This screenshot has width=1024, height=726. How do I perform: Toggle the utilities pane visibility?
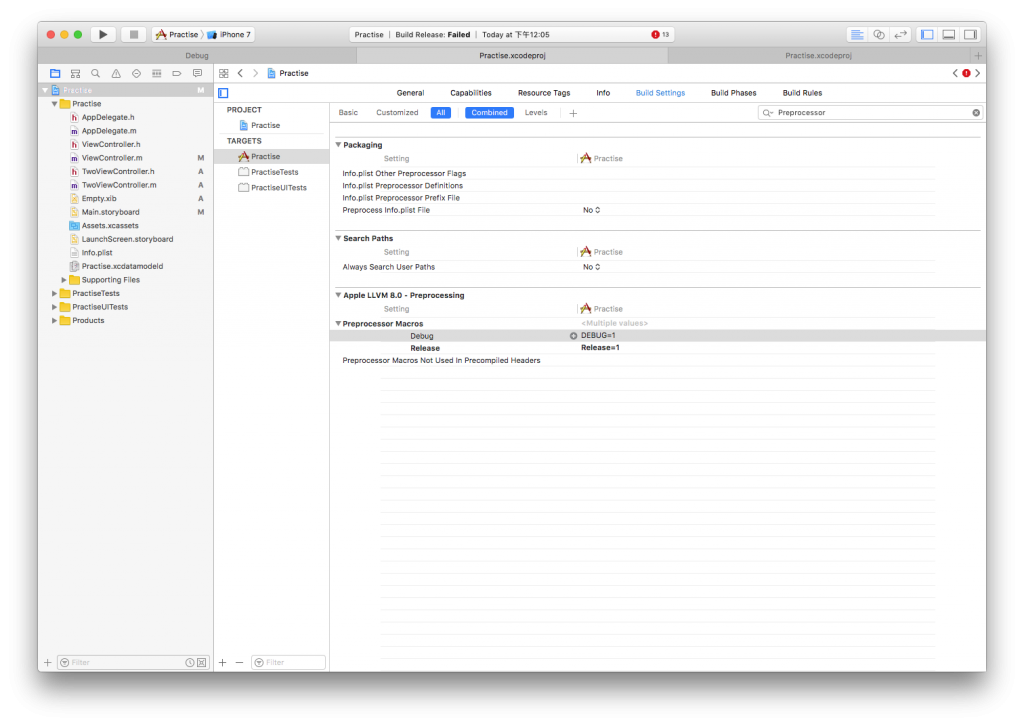[x=970, y=35]
